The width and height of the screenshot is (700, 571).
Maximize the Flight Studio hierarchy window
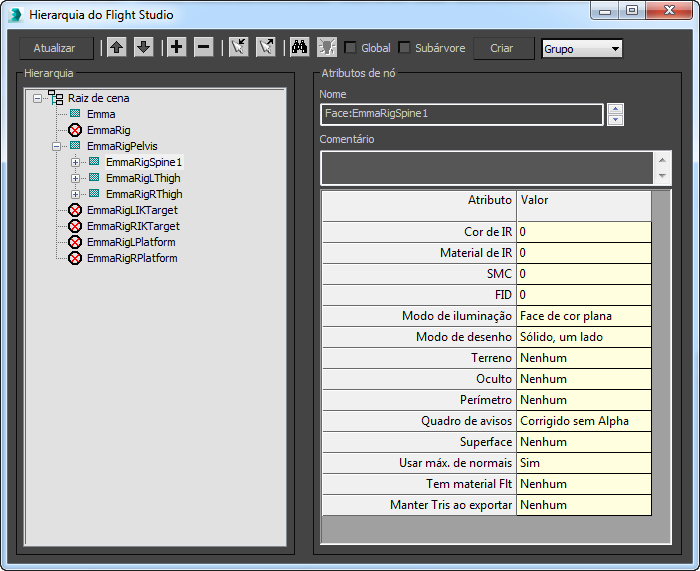tap(632, 11)
